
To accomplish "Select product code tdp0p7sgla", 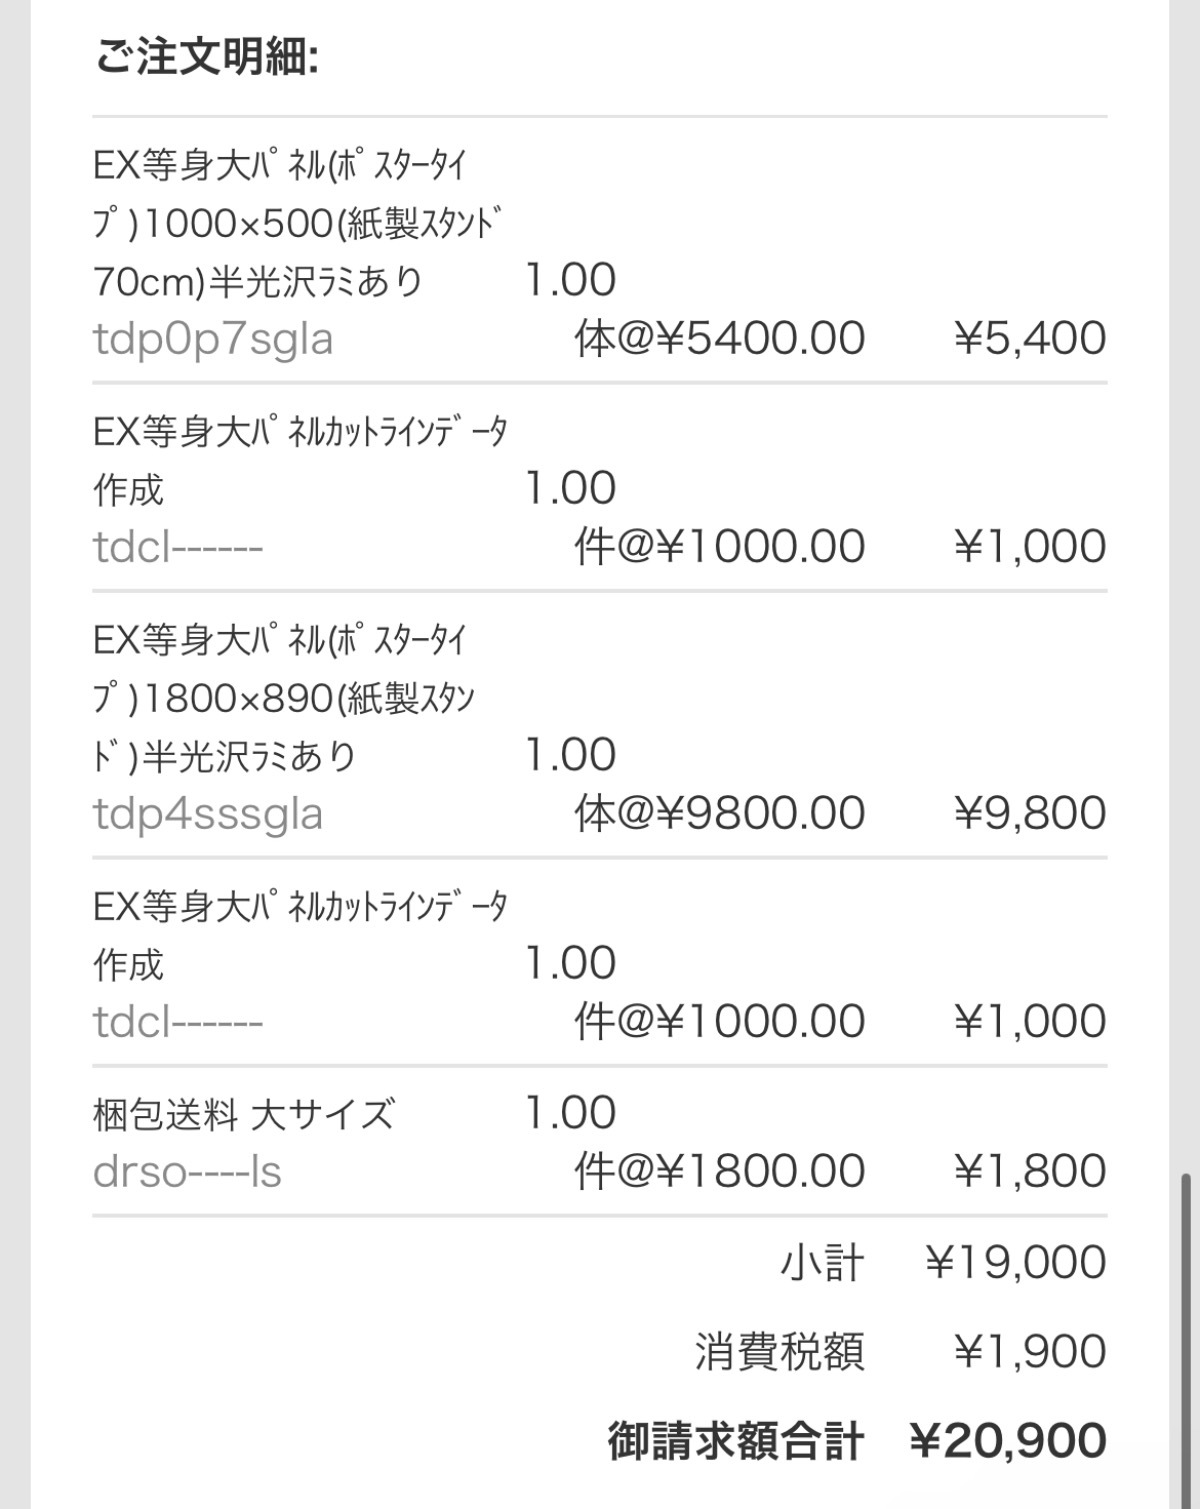I will click(213, 339).
